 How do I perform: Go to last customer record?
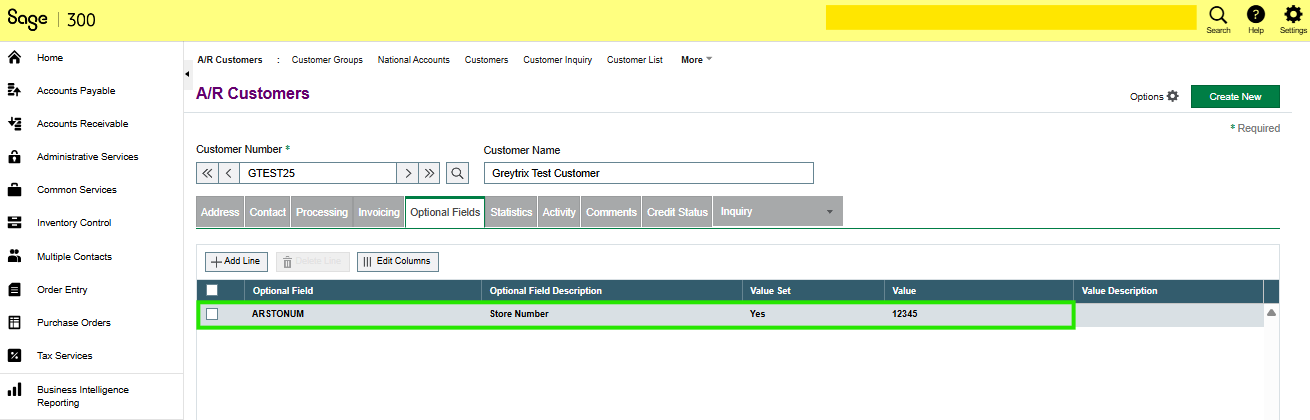[x=429, y=173]
